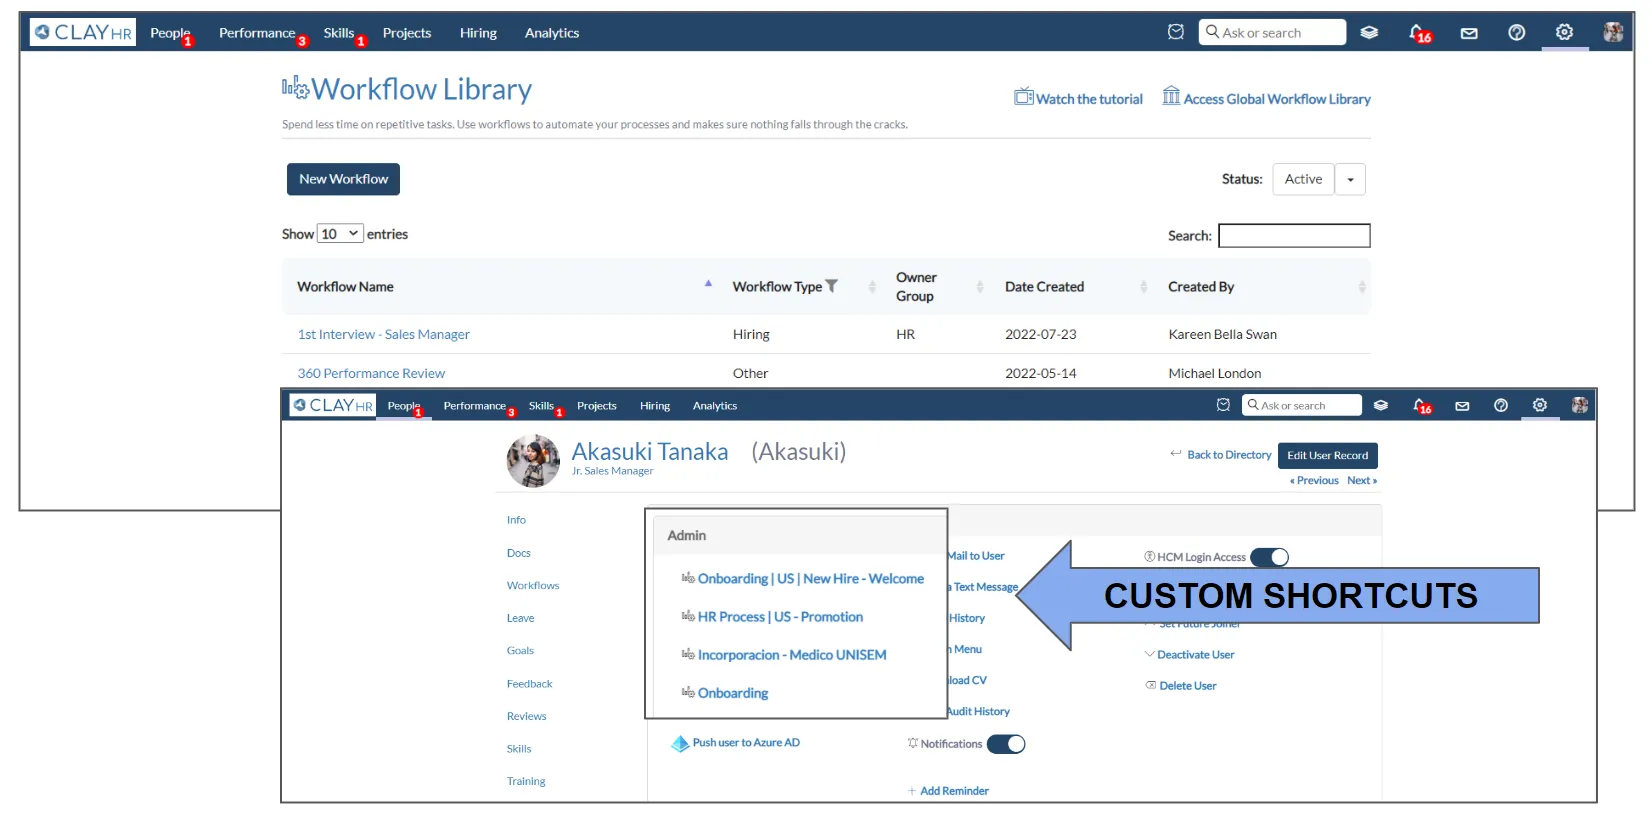
Task: Open the help question mark icon in the Workflow Library window
Action: pos(1517,33)
